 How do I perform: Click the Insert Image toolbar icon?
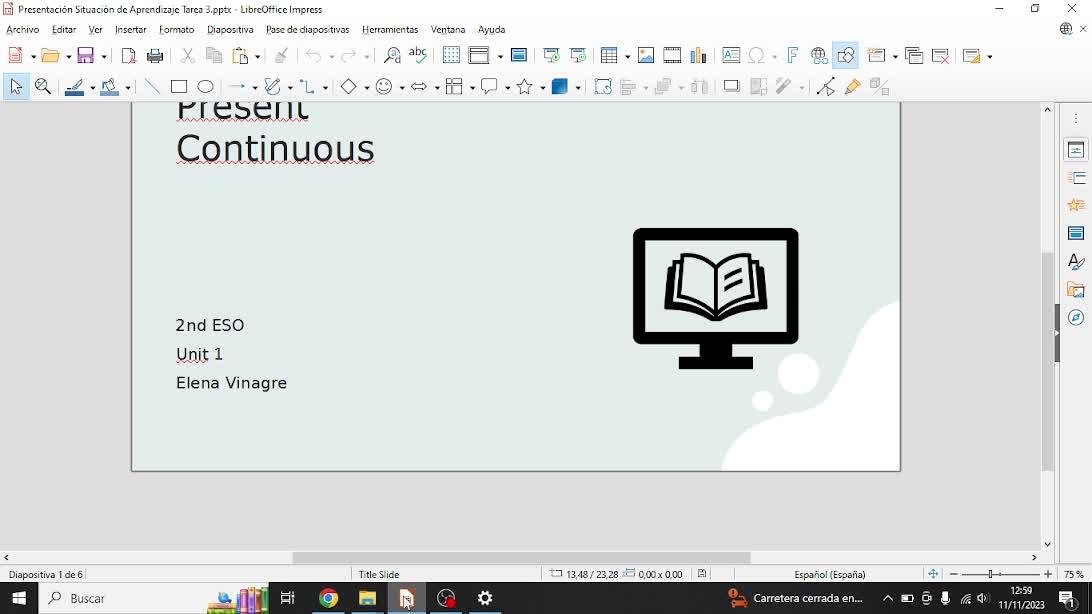[x=646, y=56]
